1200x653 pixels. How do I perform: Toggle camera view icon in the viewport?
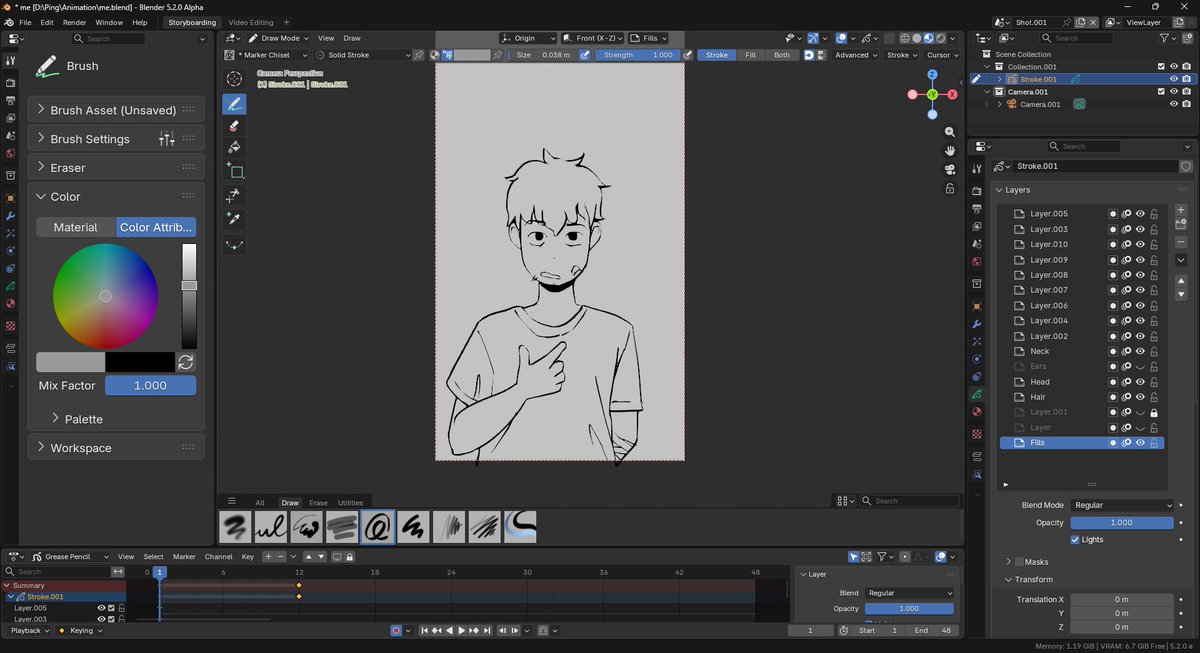pyautogui.click(x=949, y=169)
